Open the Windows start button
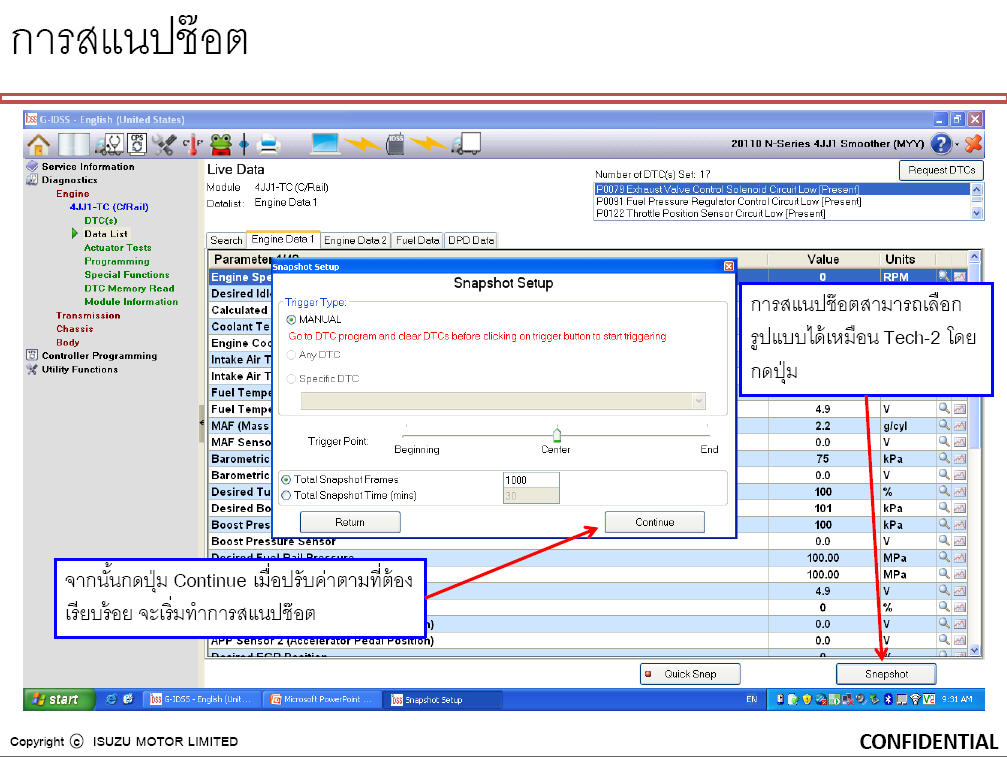 [59, 699]
